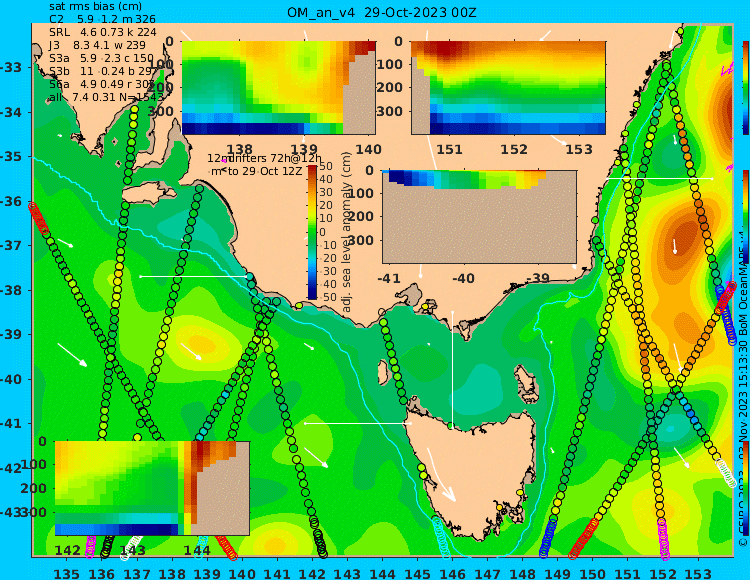Click the S3a satellite statistics row

(x=101, y=58)
